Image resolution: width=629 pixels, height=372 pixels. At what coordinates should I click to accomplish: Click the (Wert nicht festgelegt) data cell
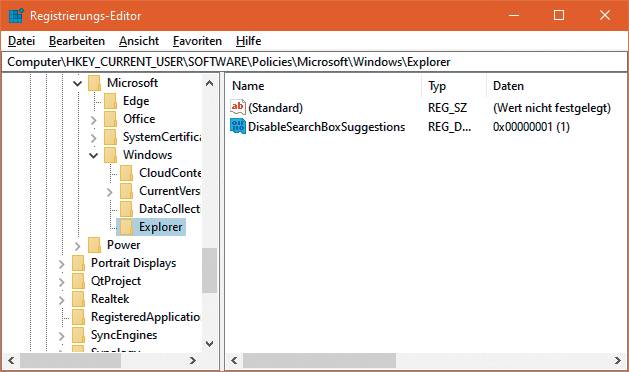(x=552, y=108)
